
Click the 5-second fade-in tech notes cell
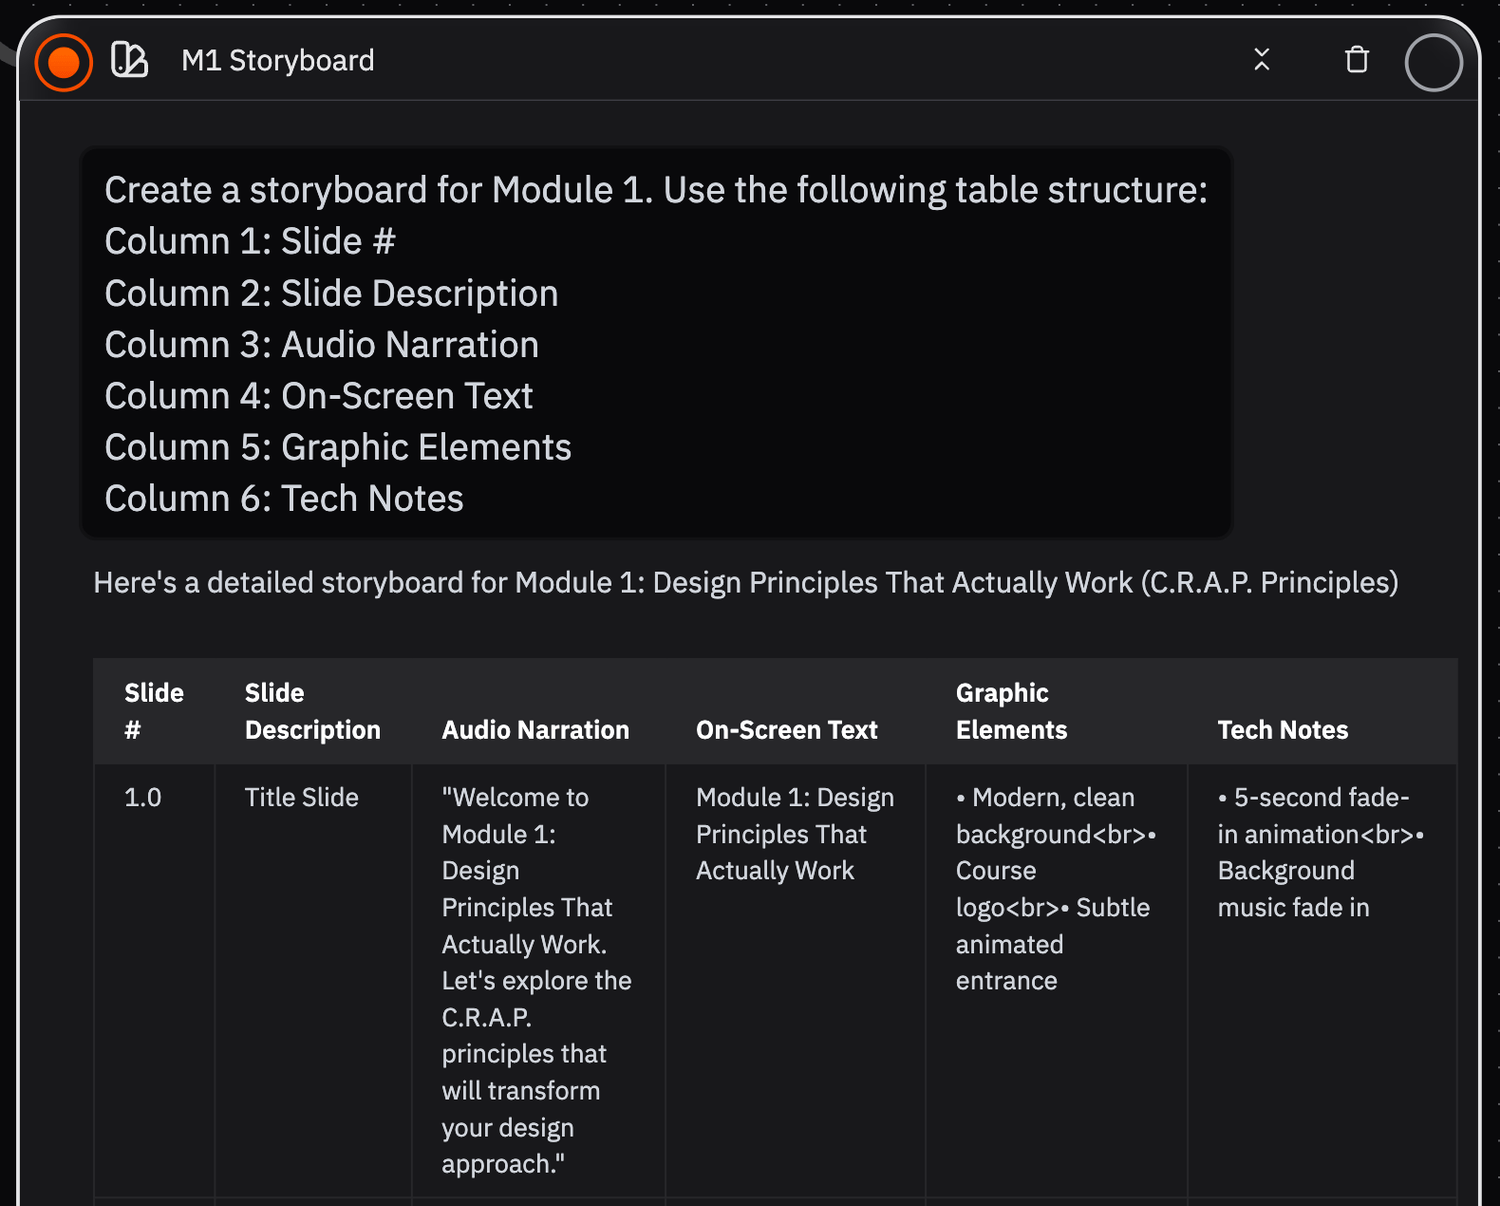click(x=1322, y=852)
